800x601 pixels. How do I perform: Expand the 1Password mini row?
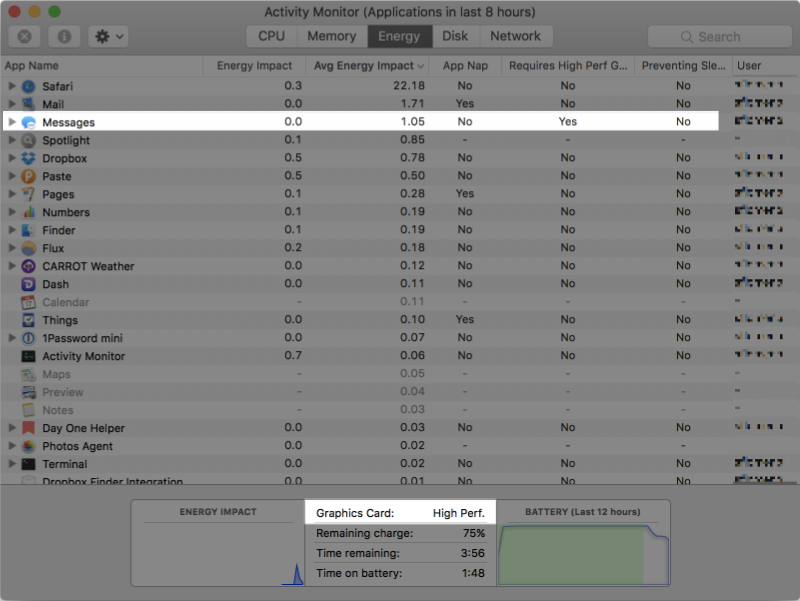pyautogui.click(x=12, y=338)
